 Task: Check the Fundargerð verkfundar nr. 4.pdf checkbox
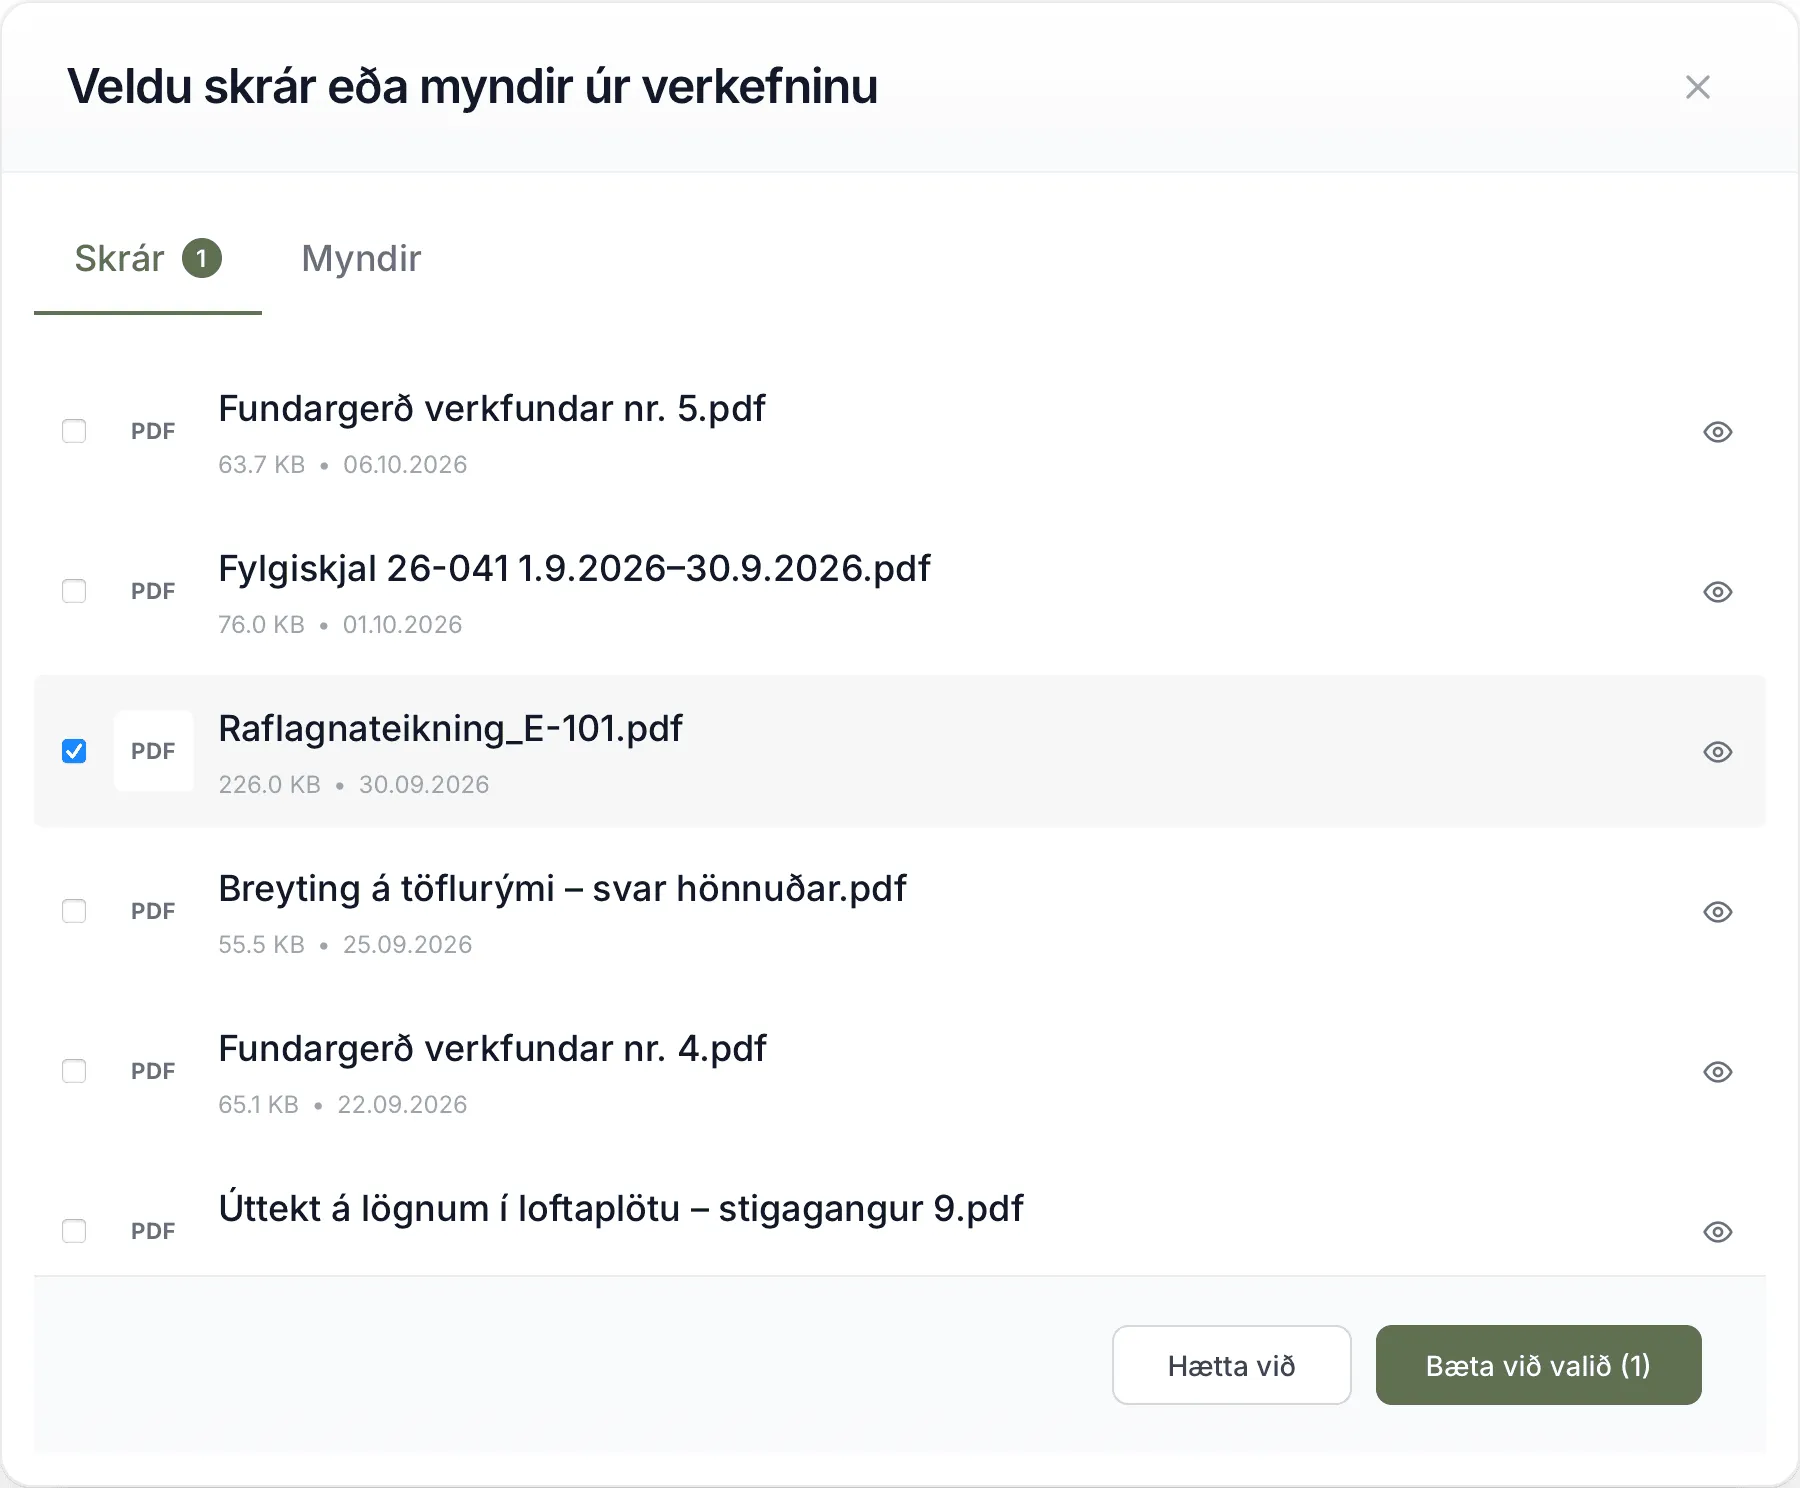click(x=74, y=1071)
